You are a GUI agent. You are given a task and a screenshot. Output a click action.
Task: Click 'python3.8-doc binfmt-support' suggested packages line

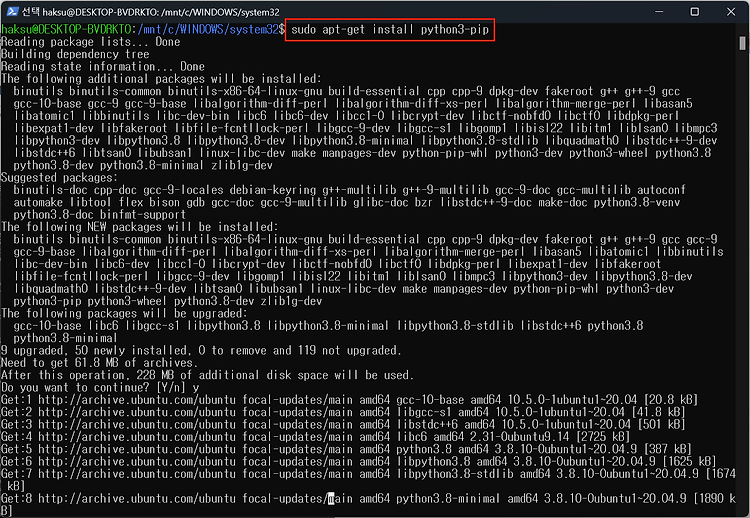click(x=99, y=215)
